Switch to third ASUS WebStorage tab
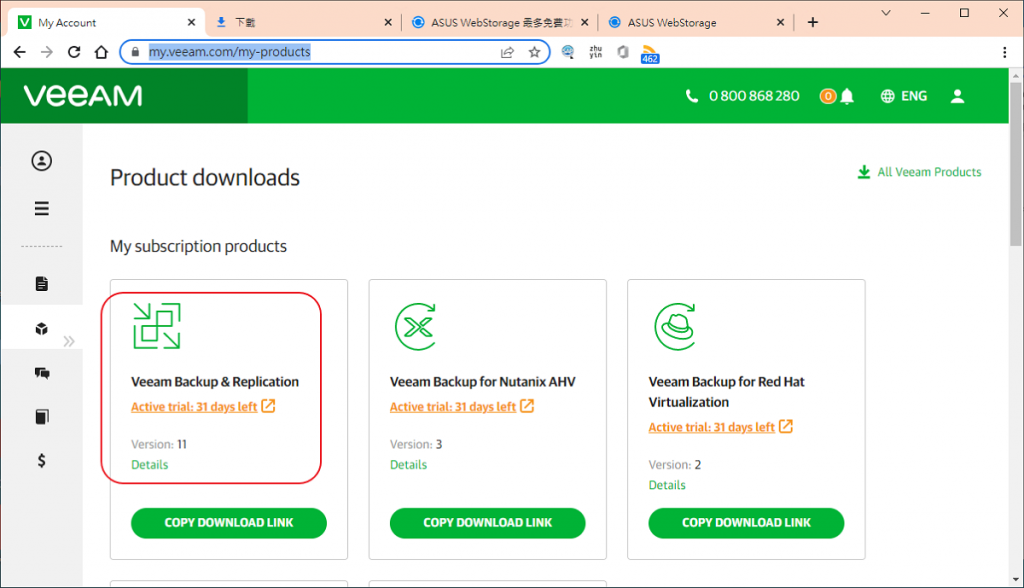 click(x=500, y=22)
